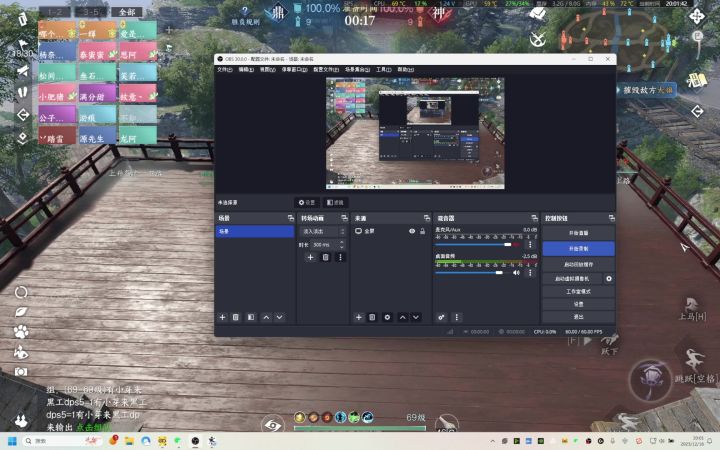Open scene filters icon in Scenes panel

[251, 317]
